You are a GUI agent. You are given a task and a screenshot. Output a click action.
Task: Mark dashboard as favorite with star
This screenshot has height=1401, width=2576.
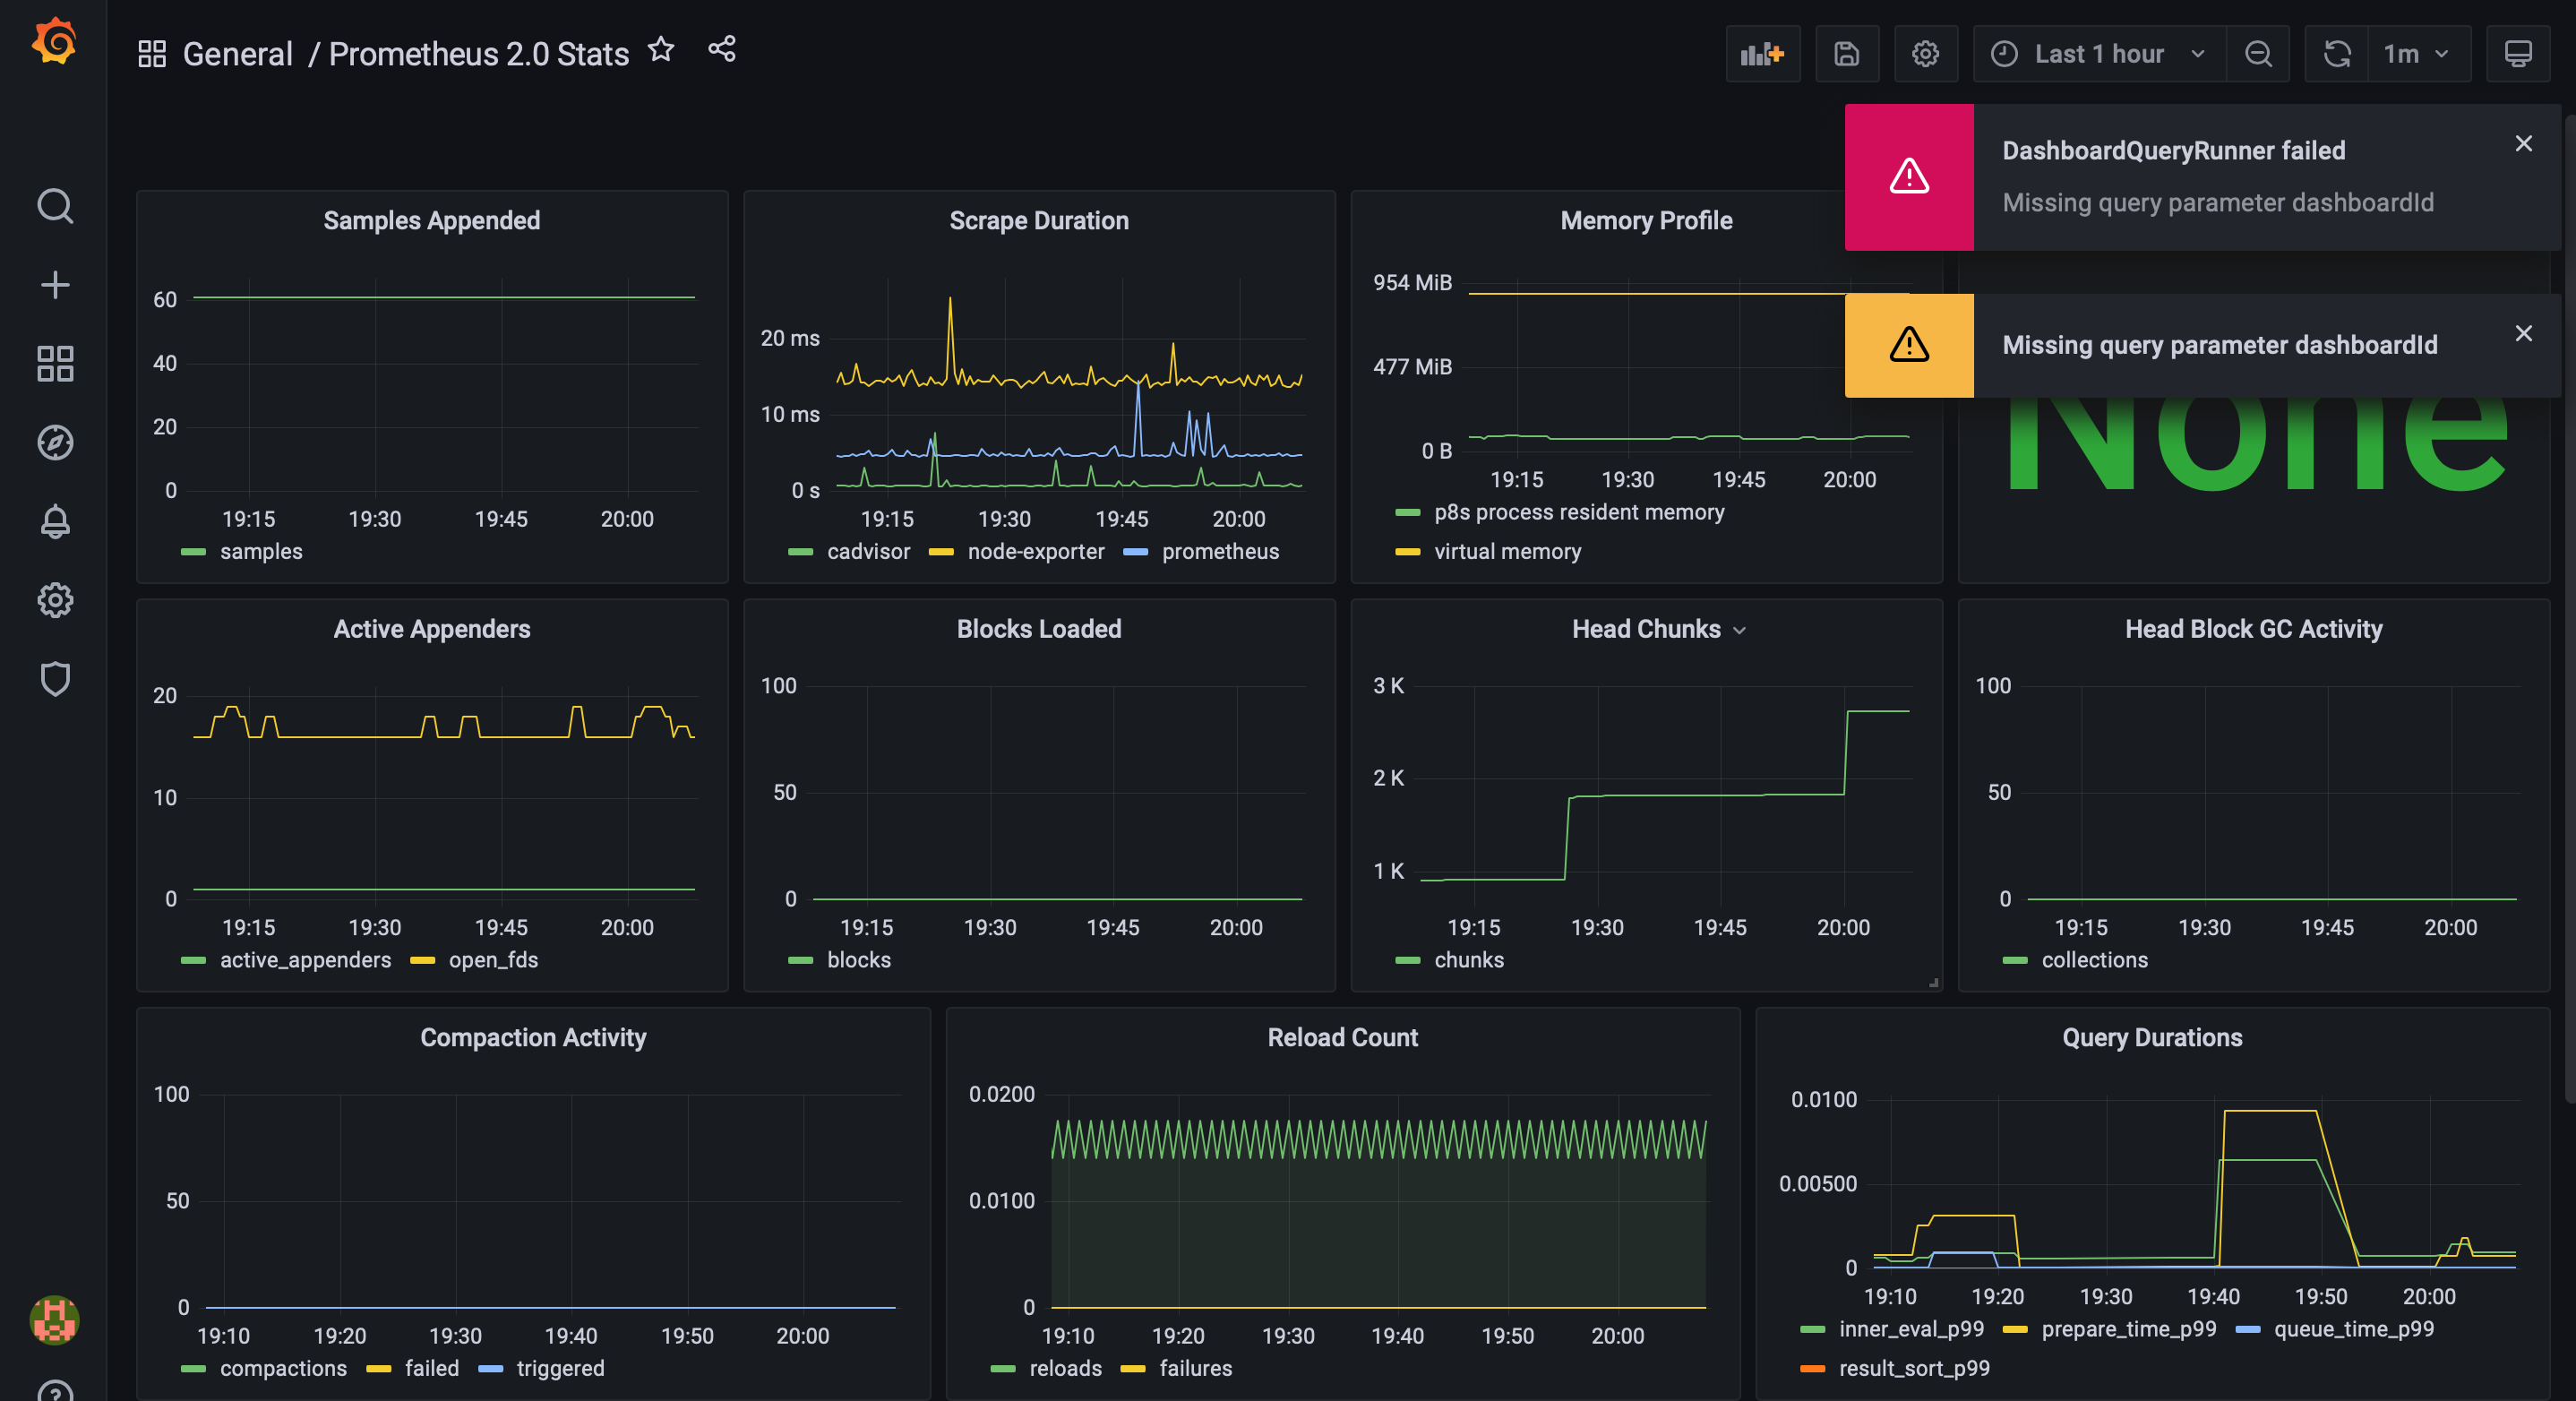pos(661,50)
